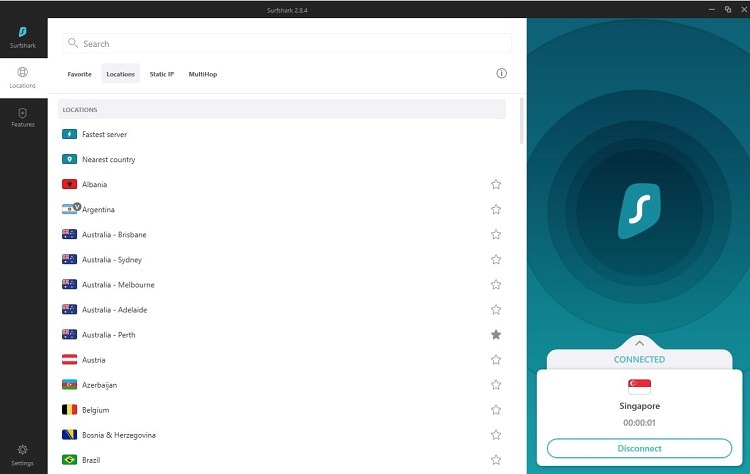
Task: Favorite Albania with its star
Action: coord(496,184)
